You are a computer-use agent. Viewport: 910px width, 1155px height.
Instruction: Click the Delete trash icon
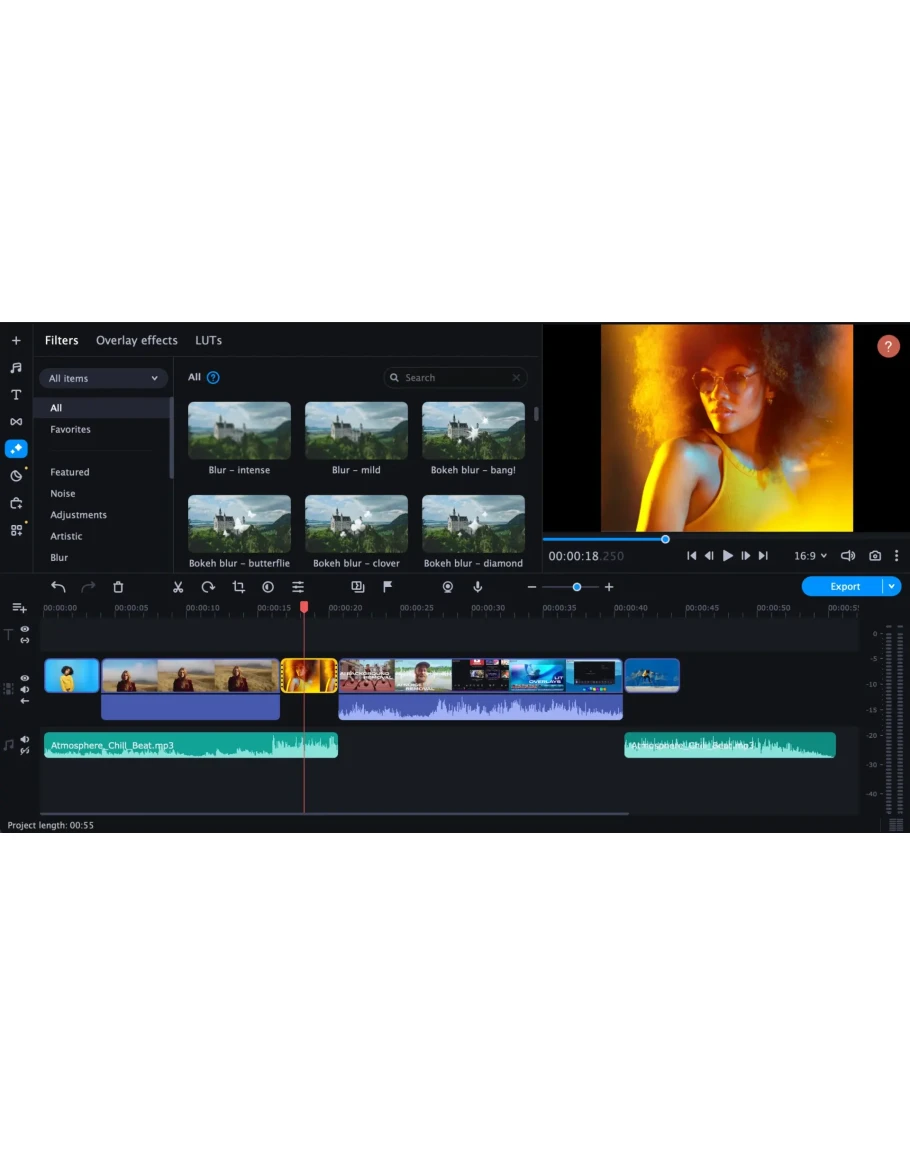pyautogui.click(x=118, y=587)
